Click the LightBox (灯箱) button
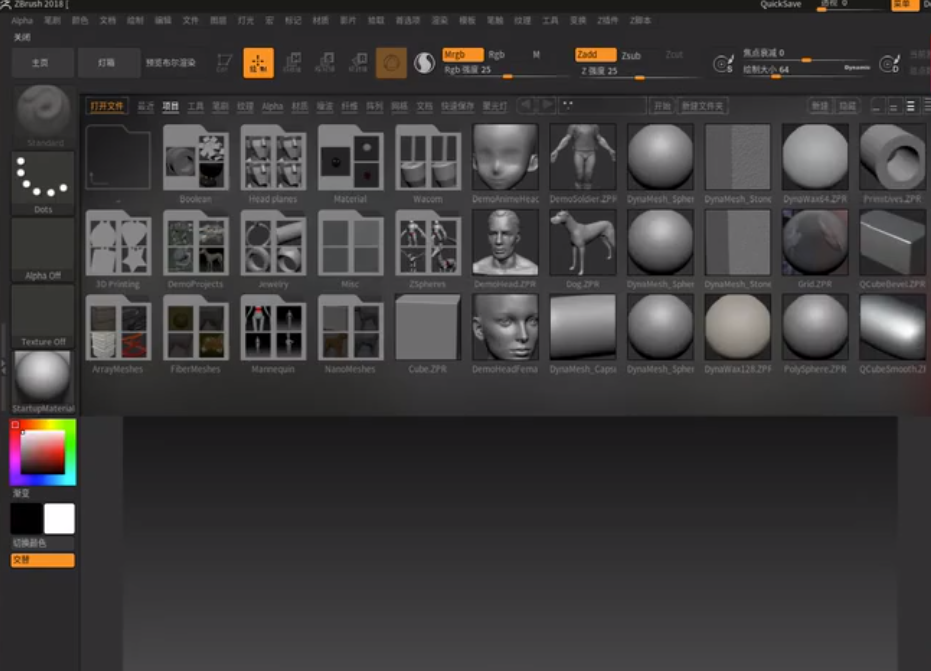Viewport: 931px width, 671px height. pyautogui.click(x=109, y=63)
